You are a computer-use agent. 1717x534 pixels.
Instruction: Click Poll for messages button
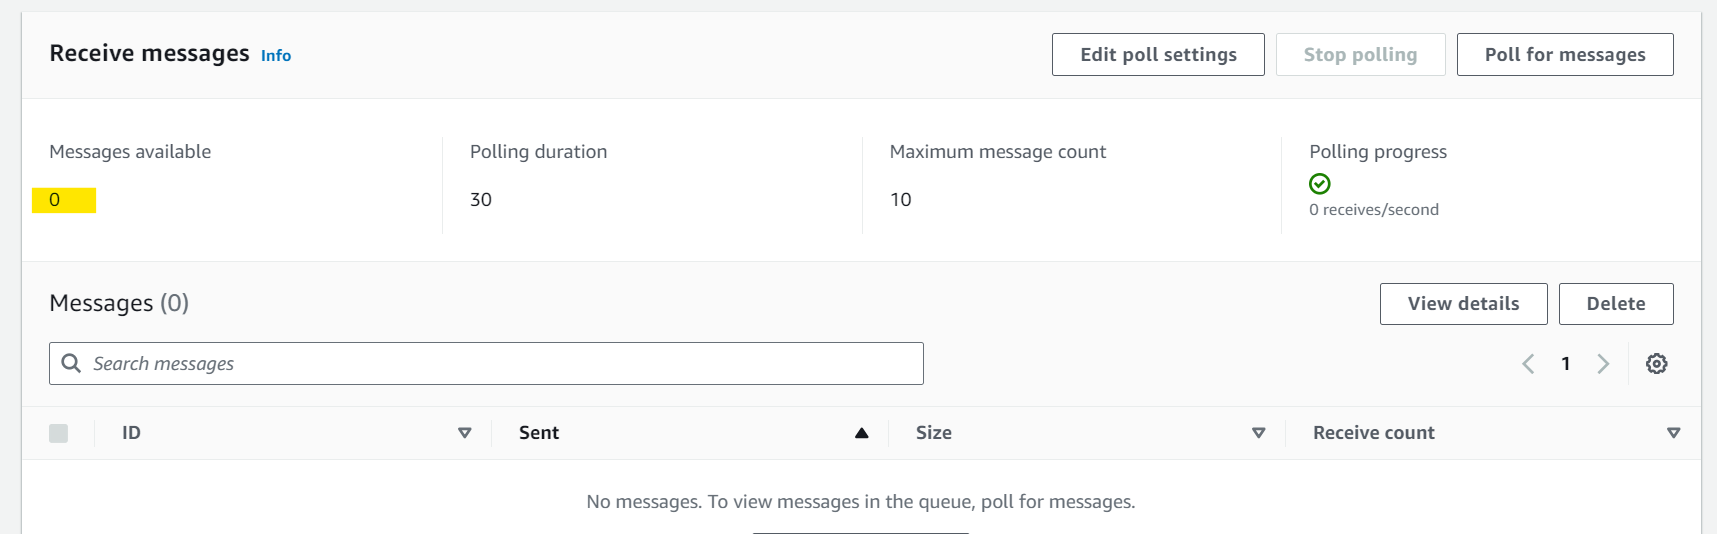[1565, 54]
